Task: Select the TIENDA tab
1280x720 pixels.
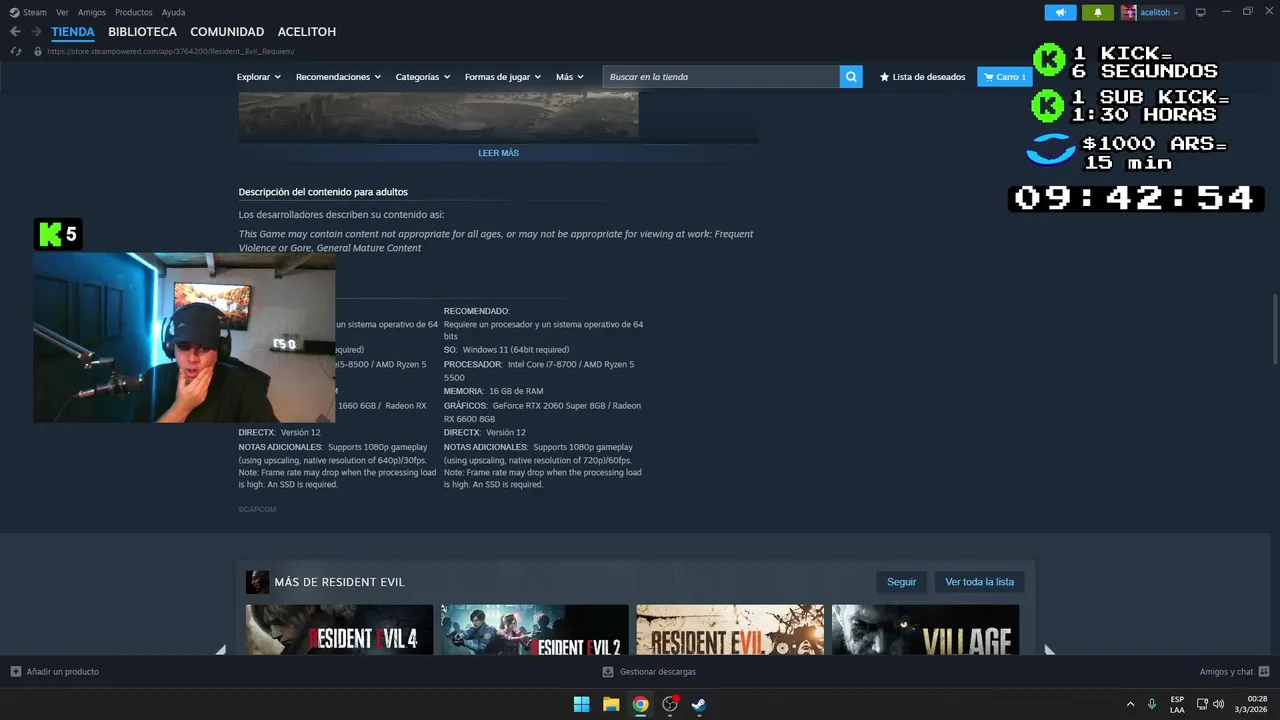Action: [73, 32]
